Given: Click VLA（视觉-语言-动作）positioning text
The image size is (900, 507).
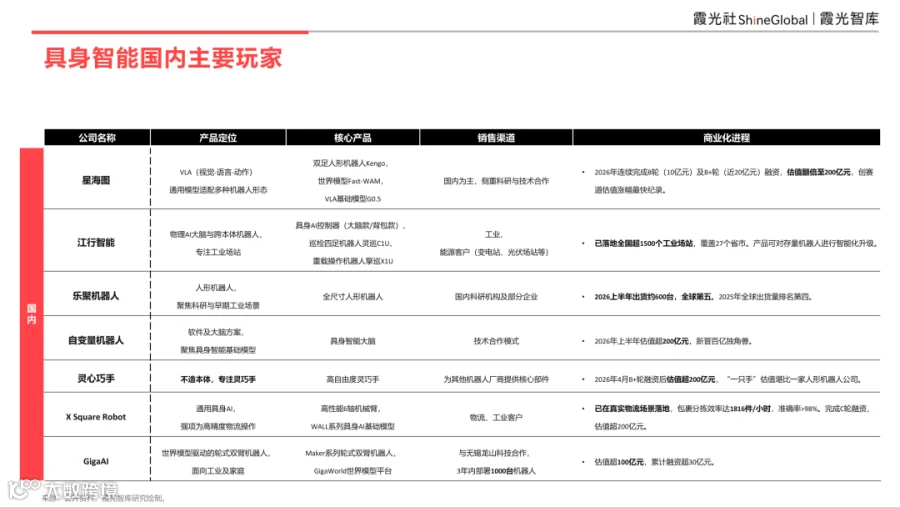Looking at the screenshot, I should (x=216, y=172).
